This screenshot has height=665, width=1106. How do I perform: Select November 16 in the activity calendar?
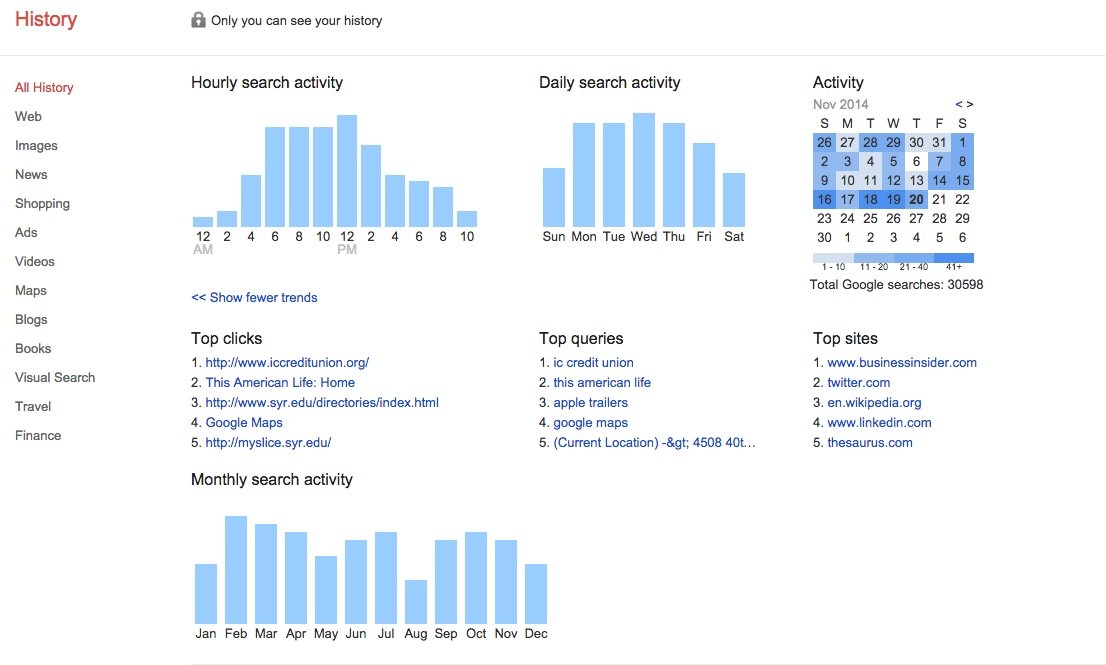pyautogui.click(x=824, y=200)
